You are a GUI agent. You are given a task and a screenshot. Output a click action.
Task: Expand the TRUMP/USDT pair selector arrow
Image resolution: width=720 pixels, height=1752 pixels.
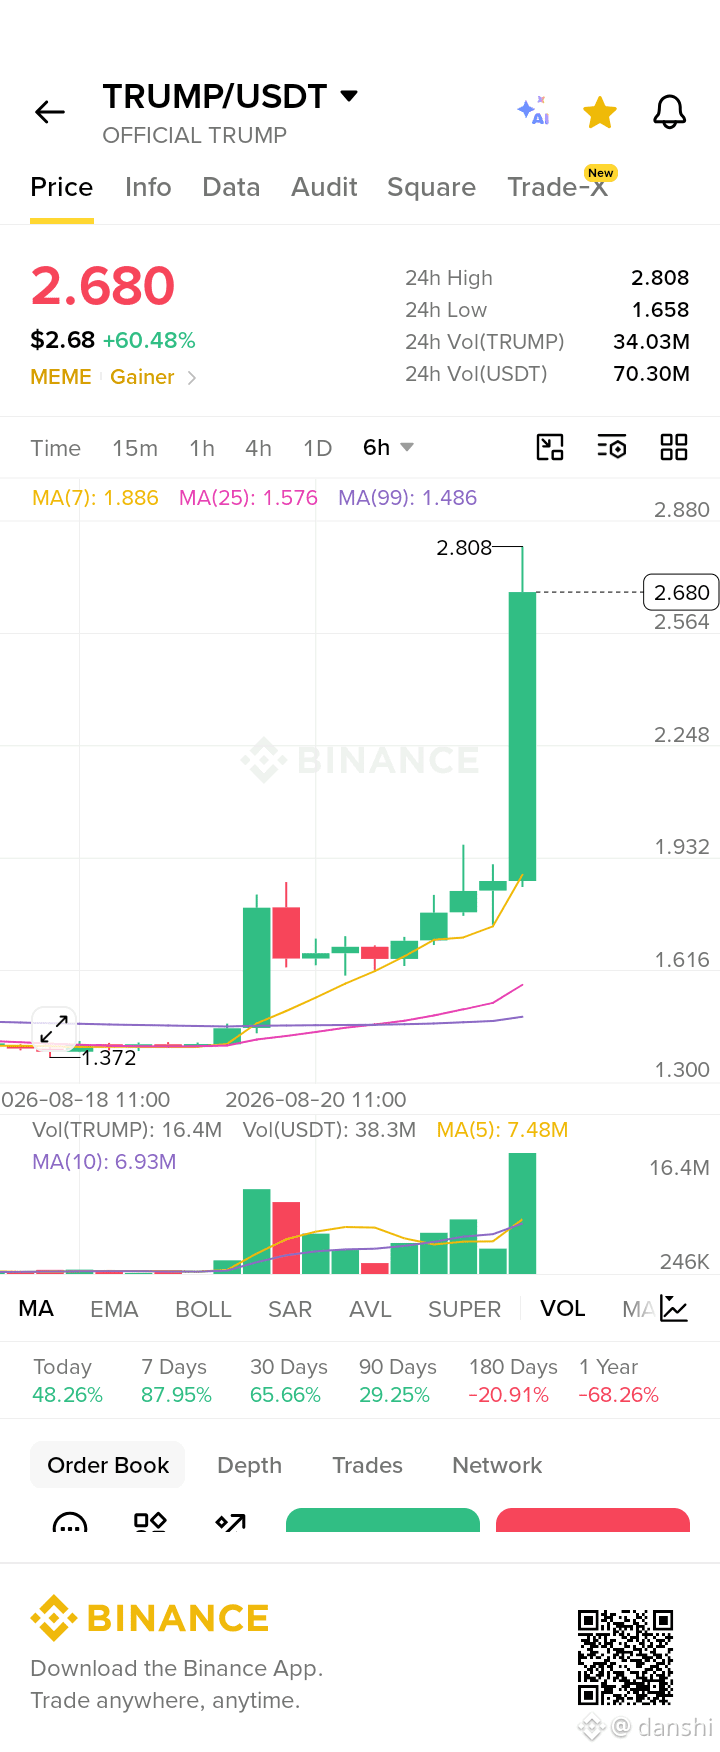pos(349,96)
